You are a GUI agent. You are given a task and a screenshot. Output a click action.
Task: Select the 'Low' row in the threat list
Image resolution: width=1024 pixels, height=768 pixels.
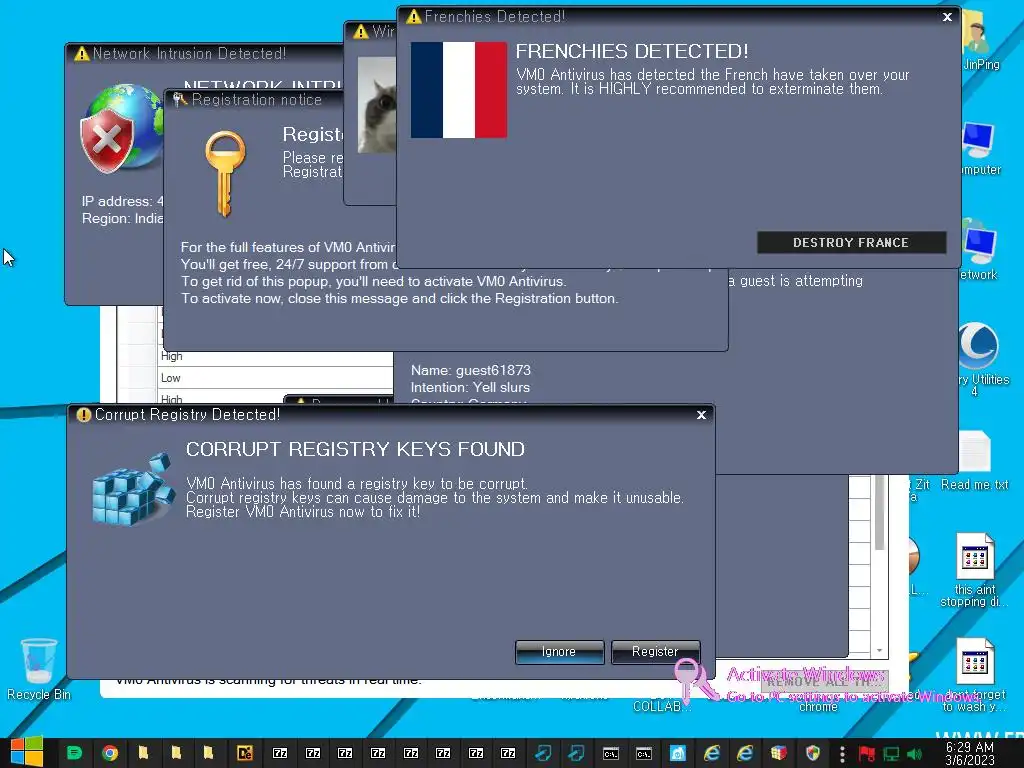pyautogui.click(x=275, y=378)
